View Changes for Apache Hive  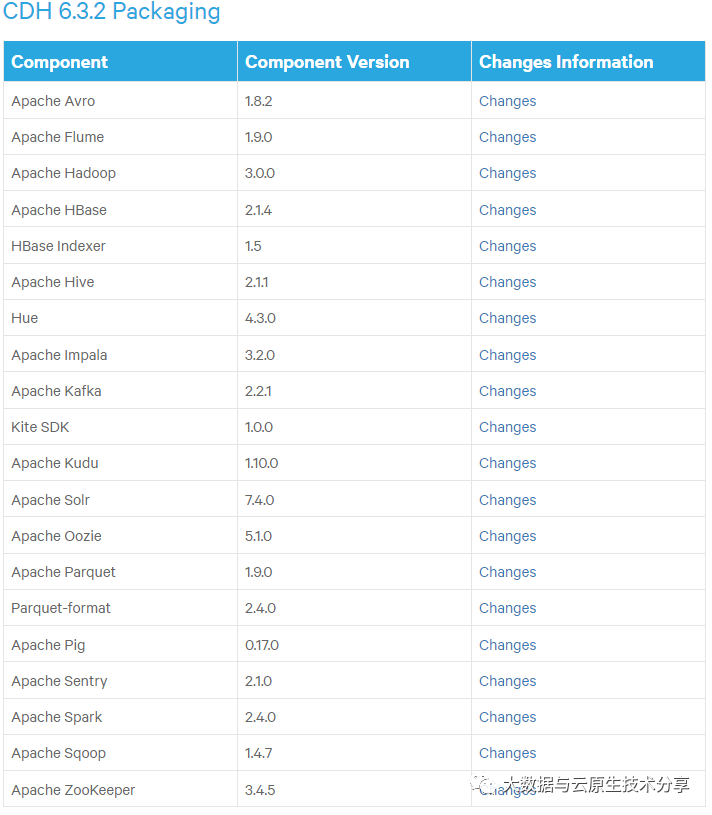[x=507, y=282]
